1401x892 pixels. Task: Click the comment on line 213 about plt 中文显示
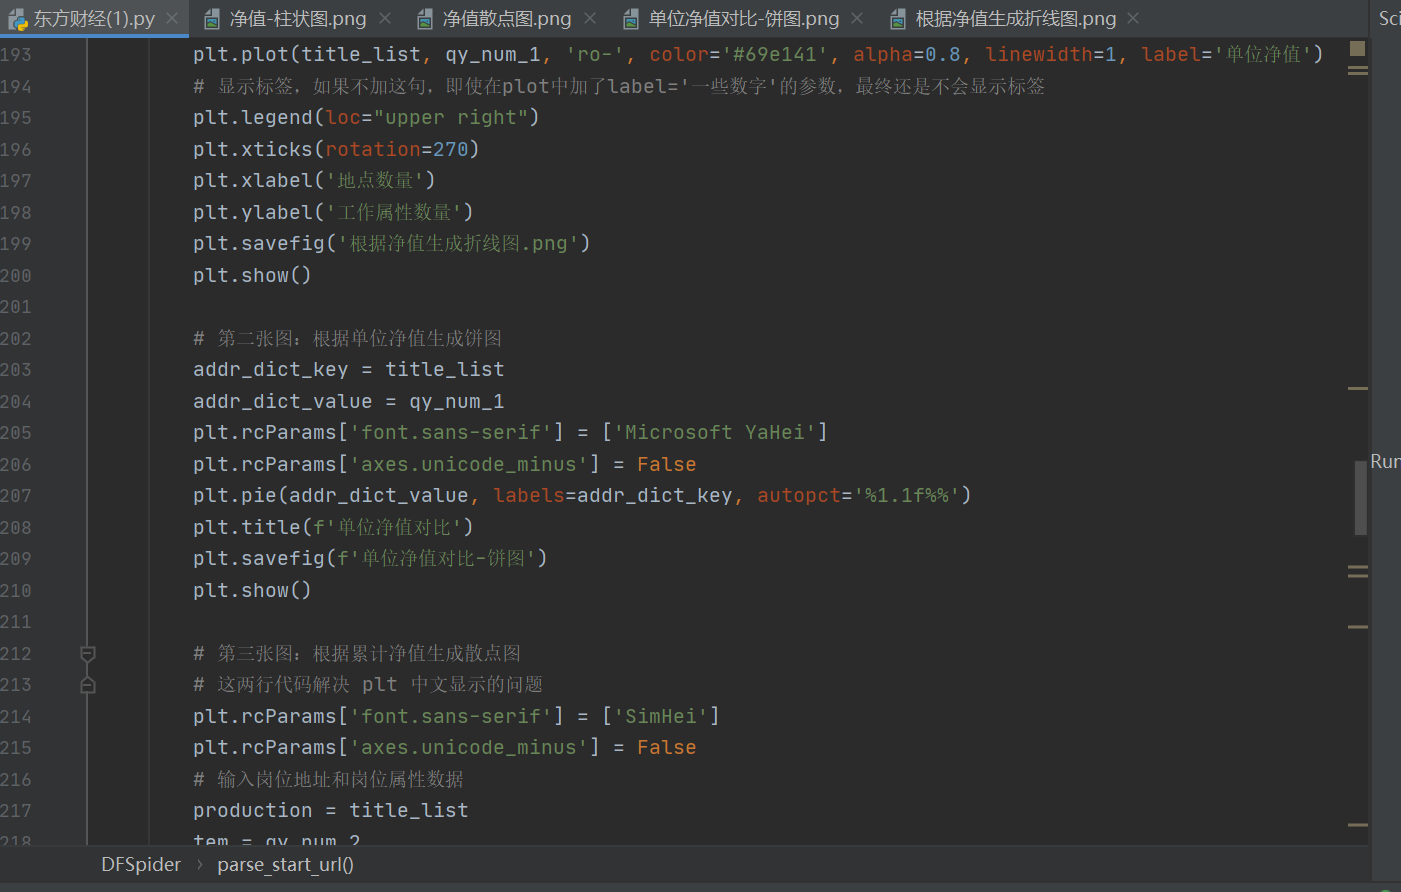click(x=368, y=685)
